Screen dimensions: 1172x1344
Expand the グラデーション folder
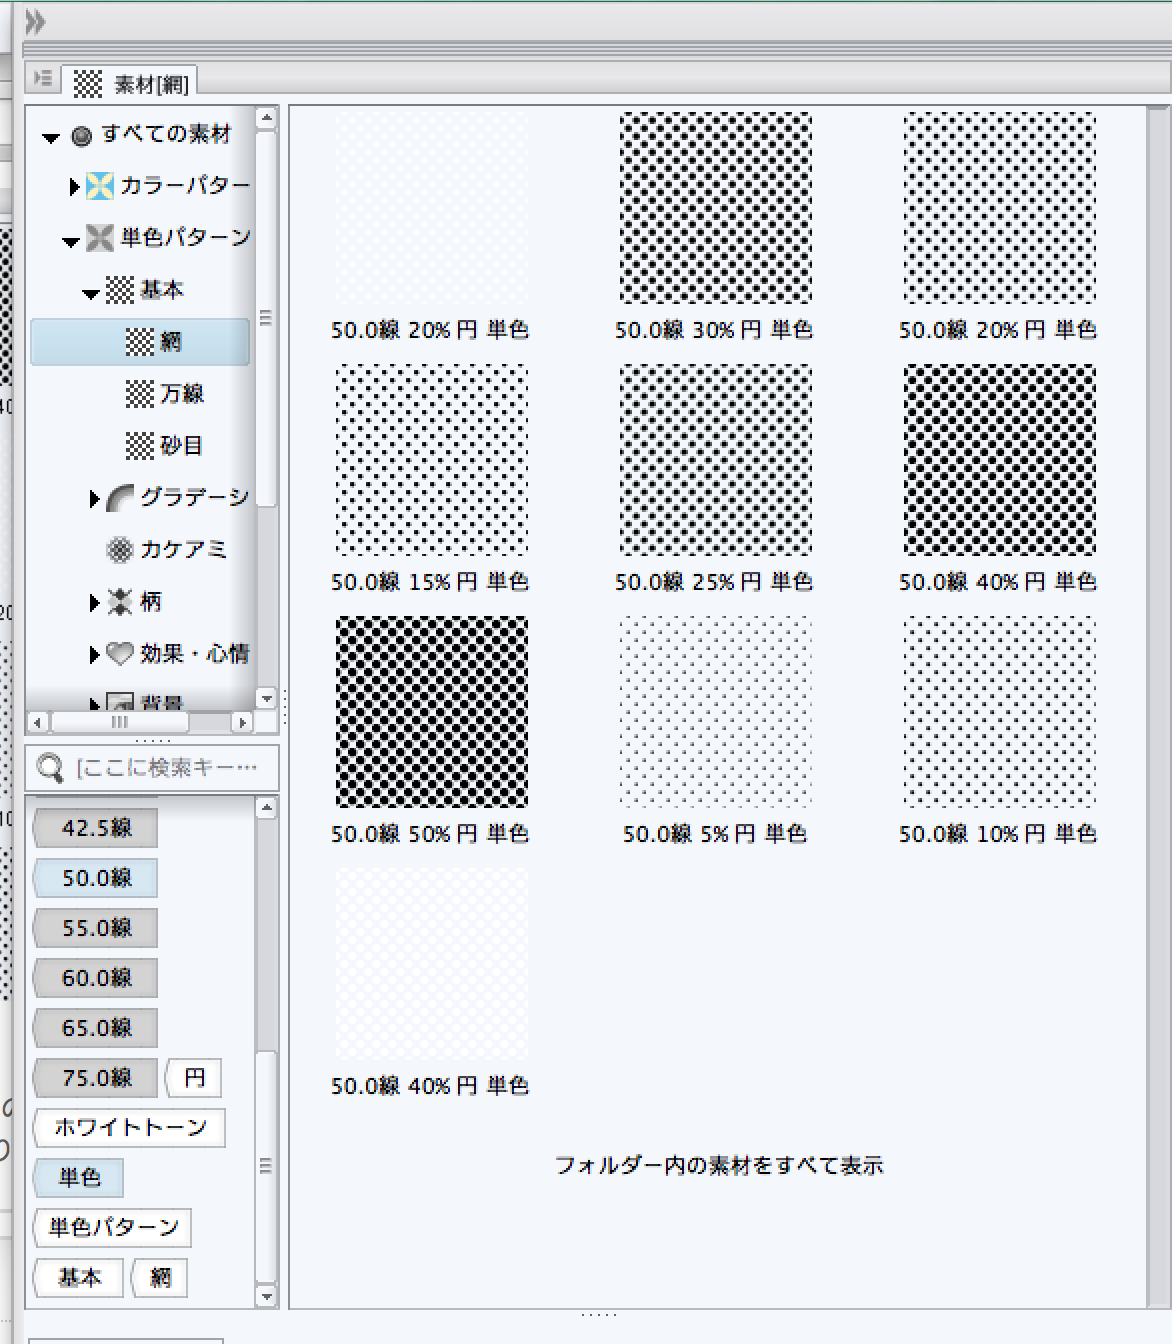tap(94, 498)
